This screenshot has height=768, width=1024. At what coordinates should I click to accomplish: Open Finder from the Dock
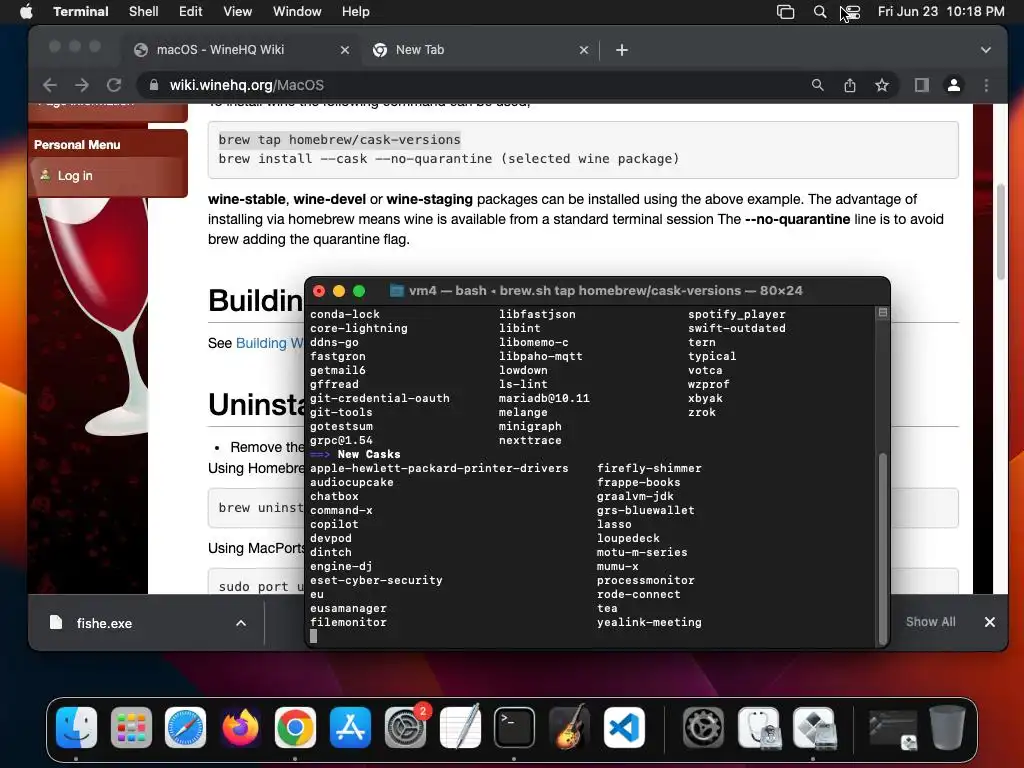coord(76,728)
